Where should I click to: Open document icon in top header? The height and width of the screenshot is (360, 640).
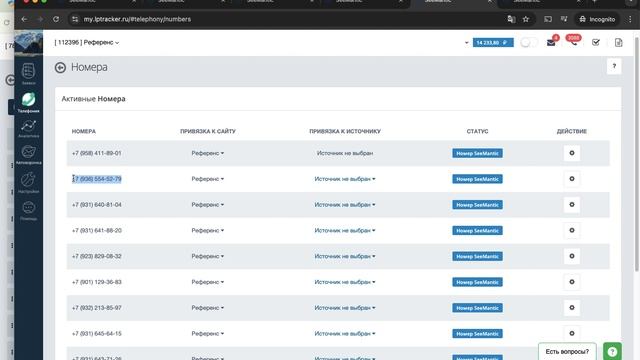[x=618, y=42]
